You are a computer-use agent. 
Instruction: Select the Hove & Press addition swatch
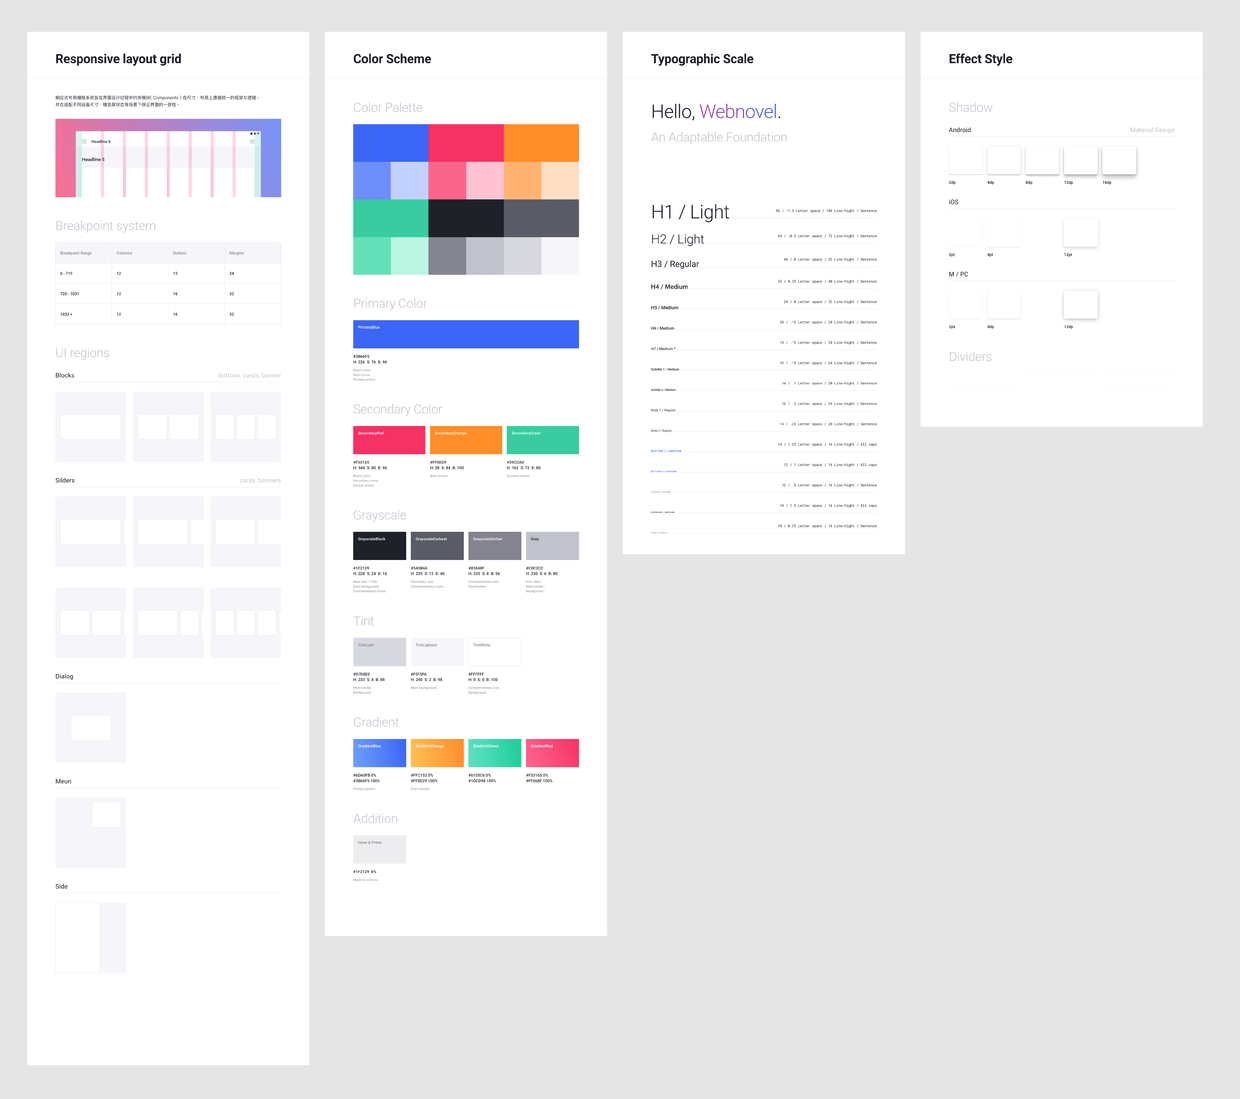coord(380,849)
